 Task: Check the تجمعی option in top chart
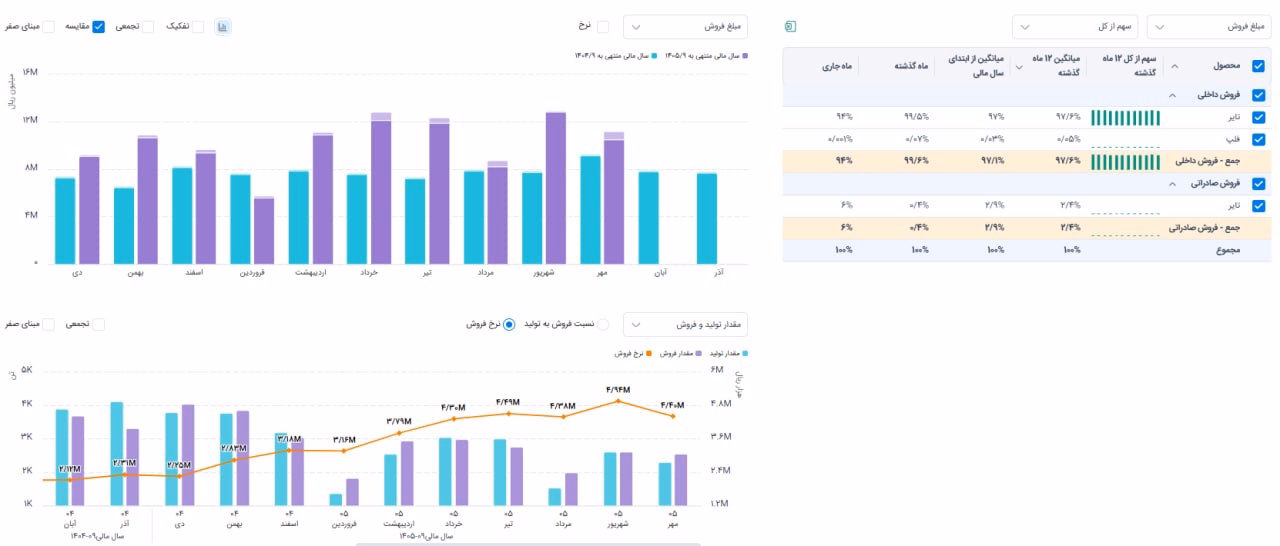148,27
